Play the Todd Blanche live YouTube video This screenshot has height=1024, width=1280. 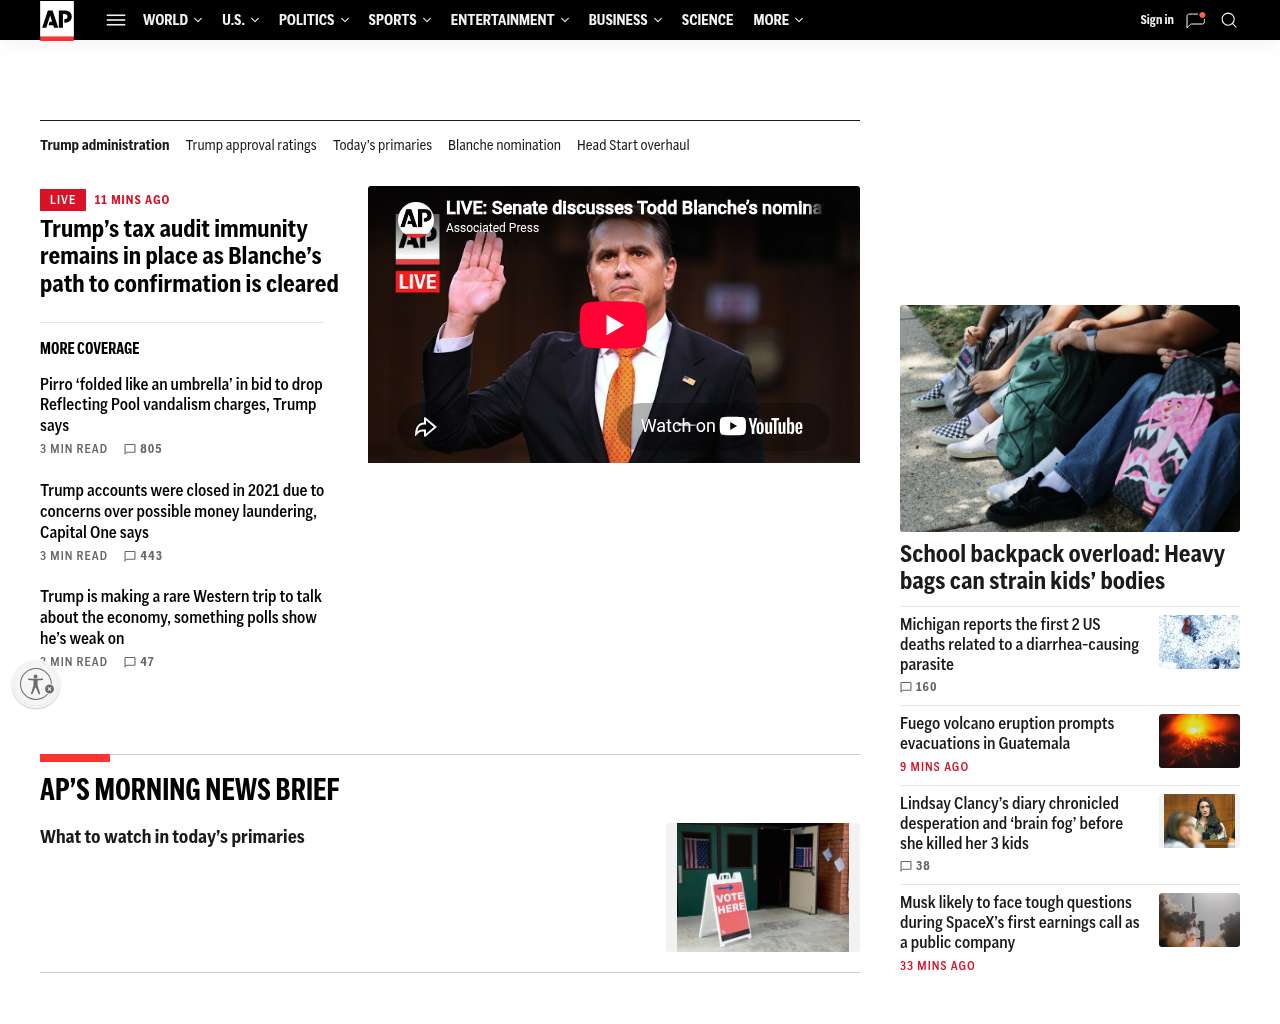613,325
